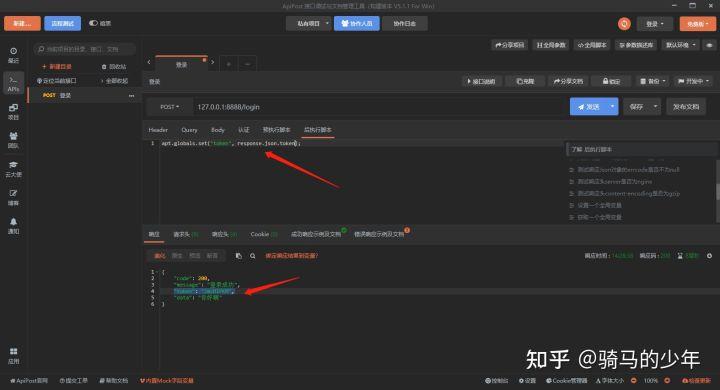Click the search response magnifier icon
This screenshot has width=720, height=390.
tap(253, 256)
